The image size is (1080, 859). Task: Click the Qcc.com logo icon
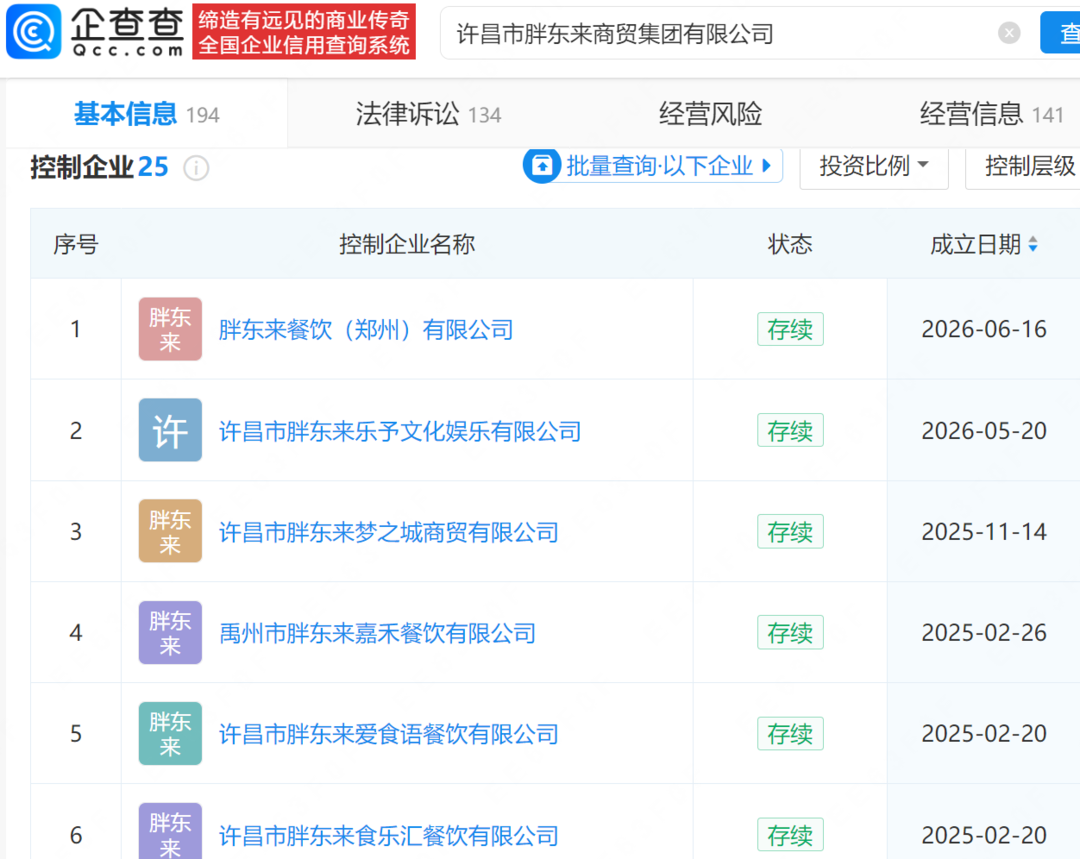click(34, 32)
